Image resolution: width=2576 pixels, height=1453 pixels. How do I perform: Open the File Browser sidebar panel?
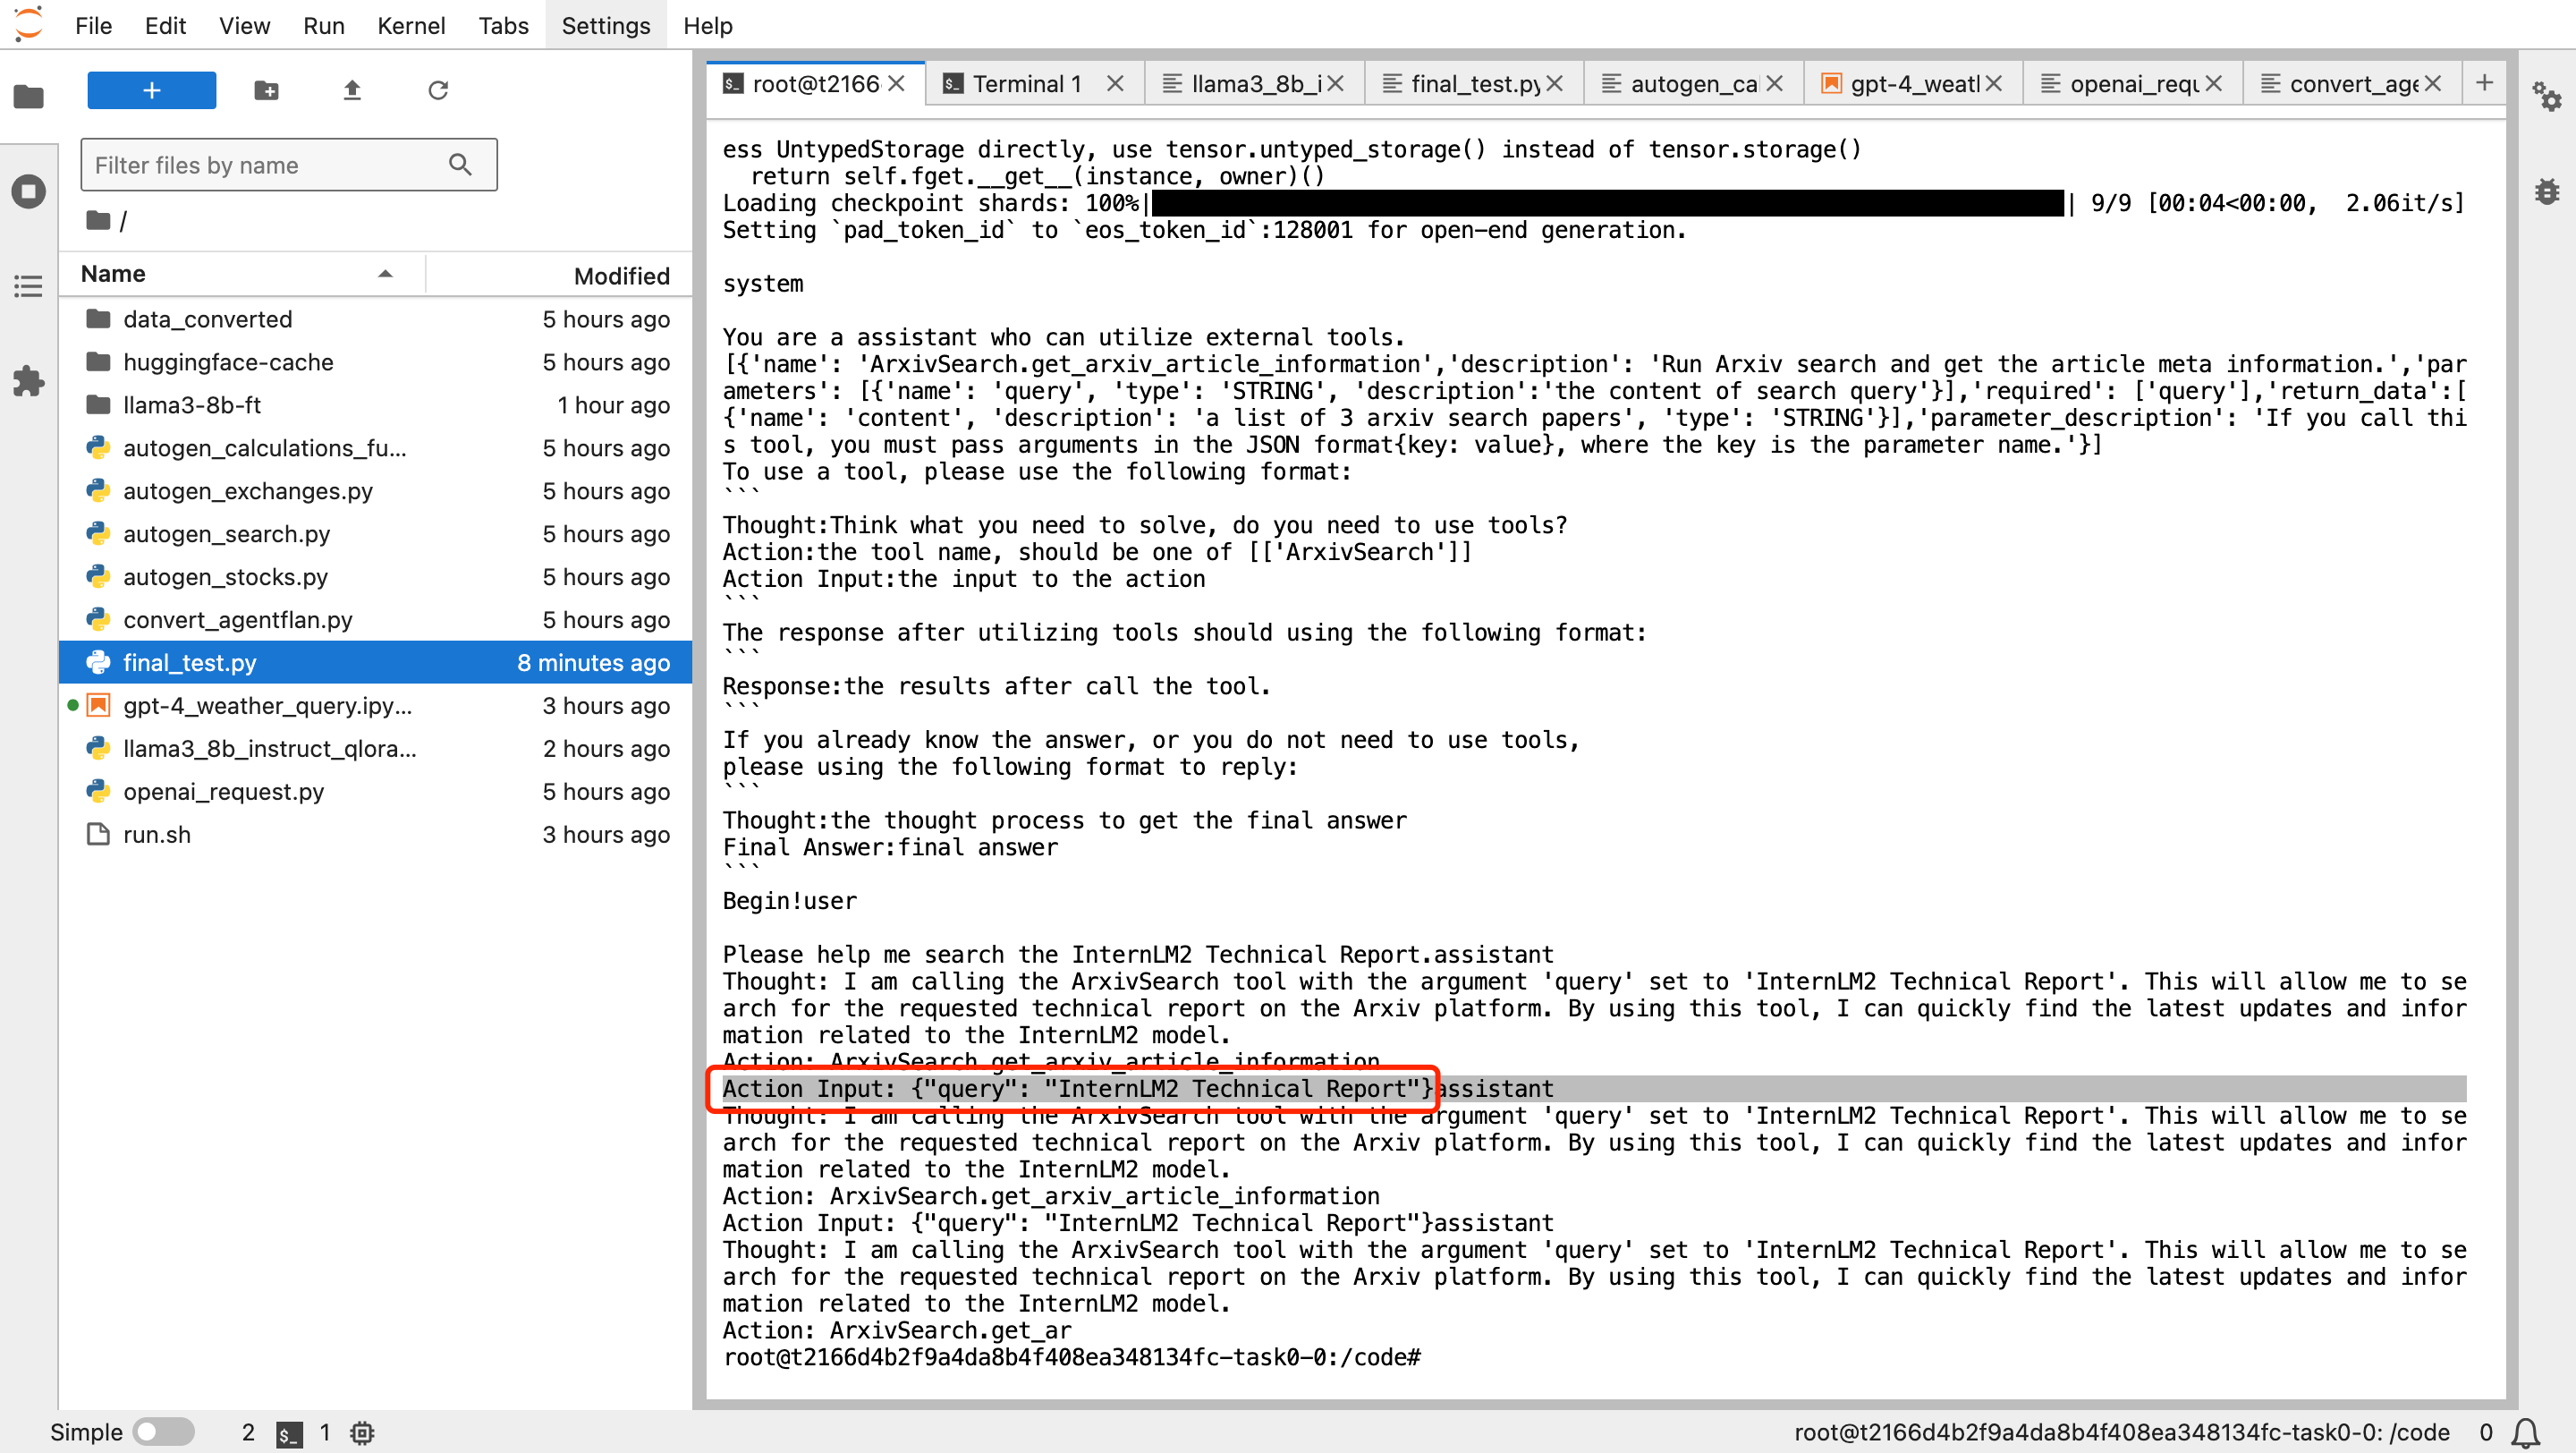point(28,96)
